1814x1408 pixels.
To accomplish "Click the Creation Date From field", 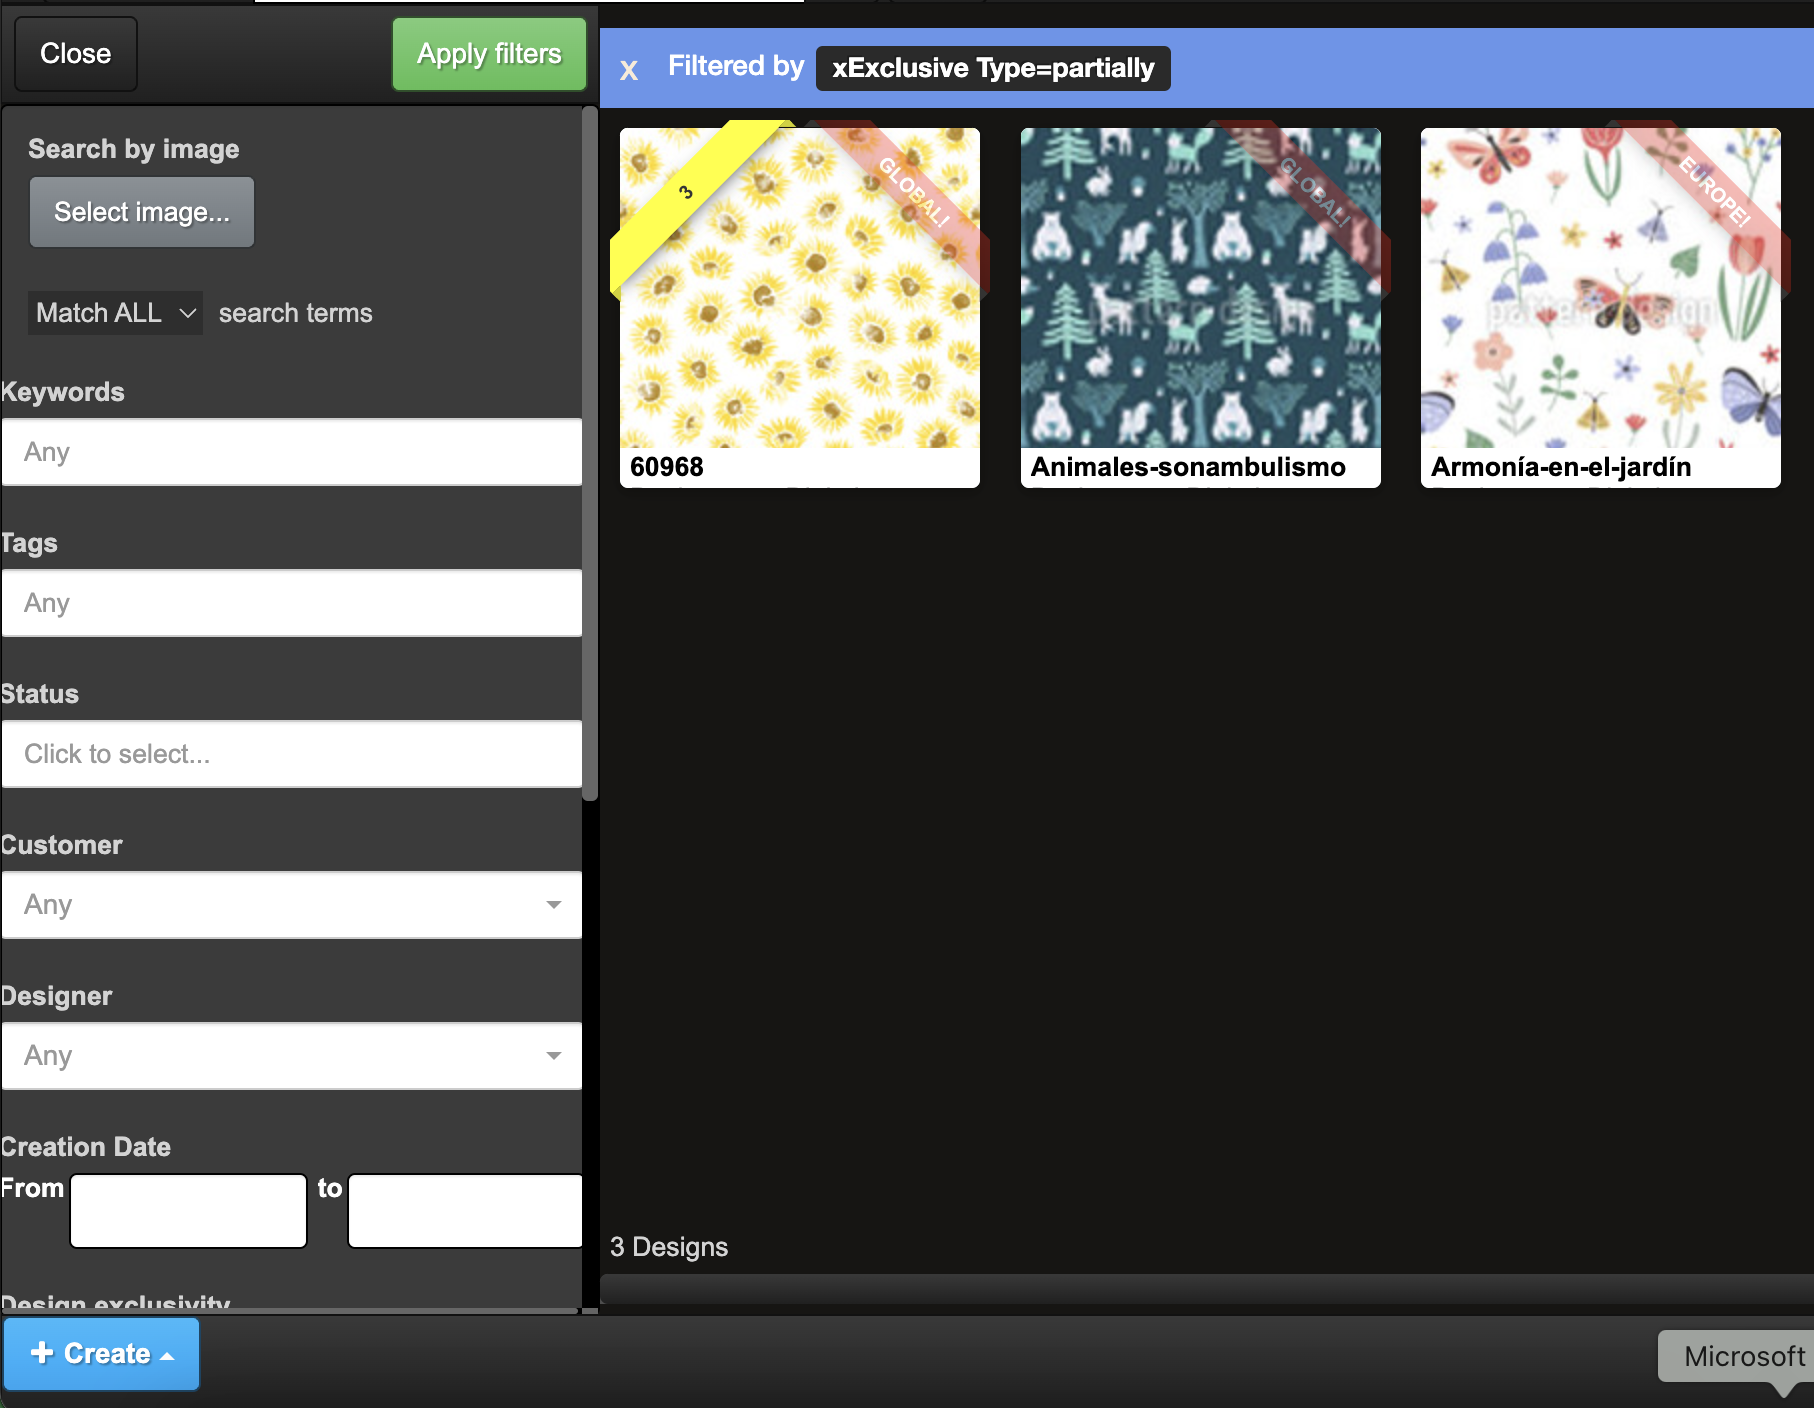I will click(188, 1211).
